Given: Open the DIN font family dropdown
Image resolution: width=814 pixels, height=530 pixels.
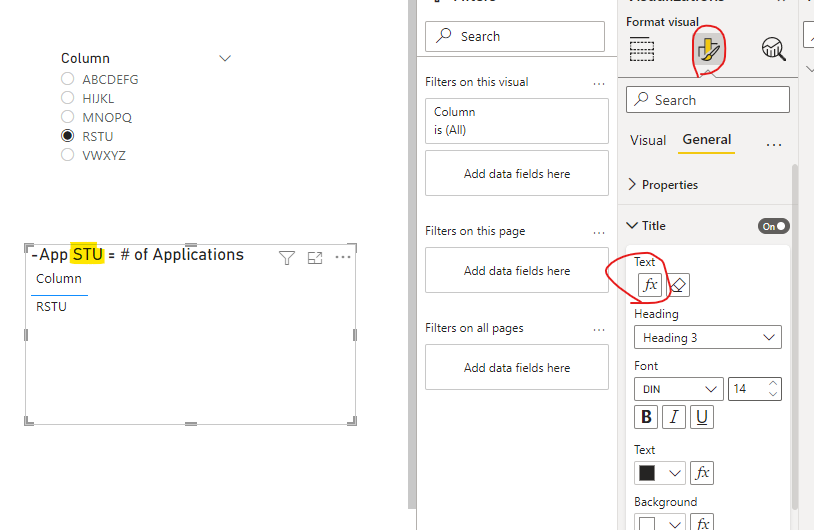Looking at the screenshot, I should (679, 389).
